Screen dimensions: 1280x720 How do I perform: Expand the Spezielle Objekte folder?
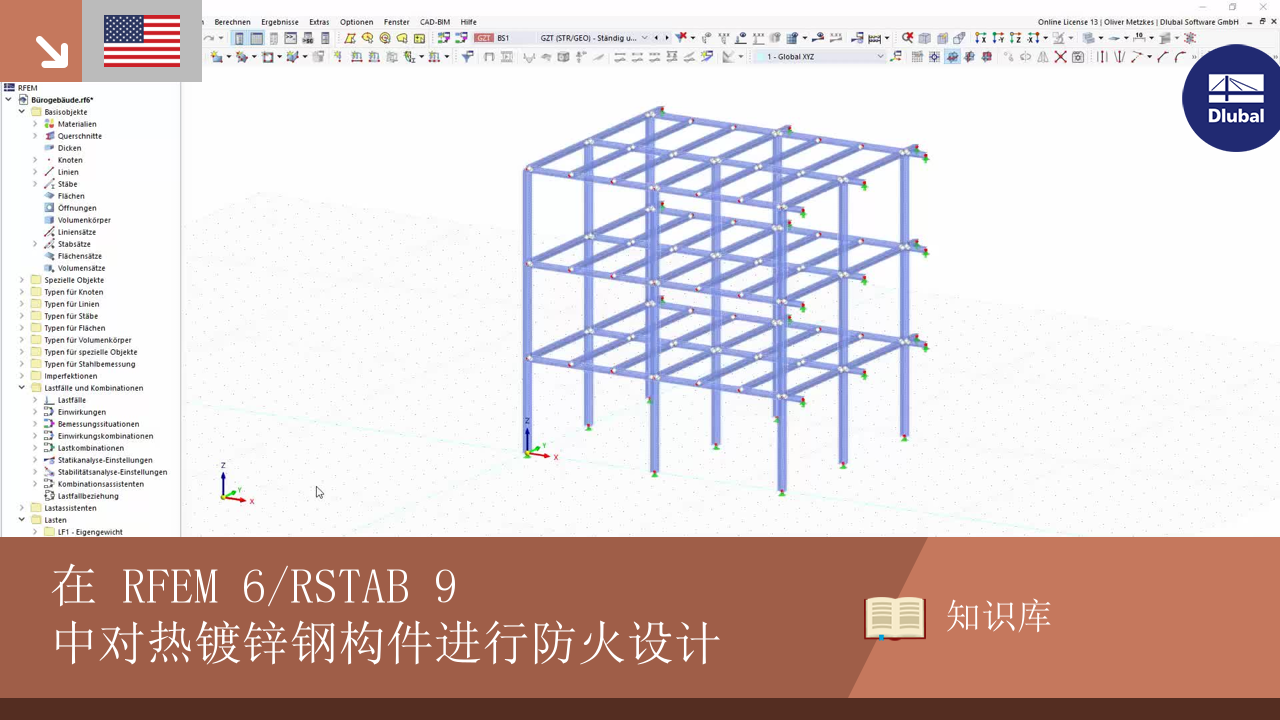(22, 280)
